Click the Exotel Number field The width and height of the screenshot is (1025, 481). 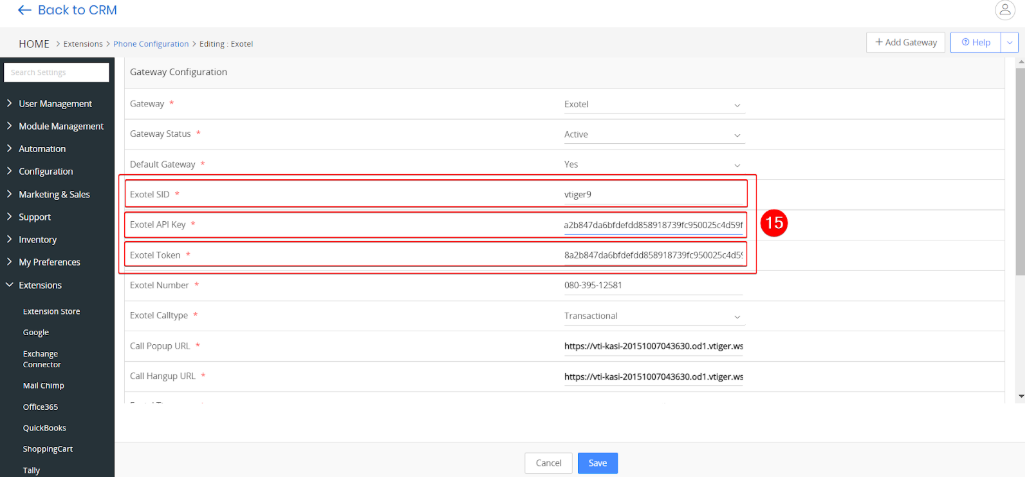654,286
